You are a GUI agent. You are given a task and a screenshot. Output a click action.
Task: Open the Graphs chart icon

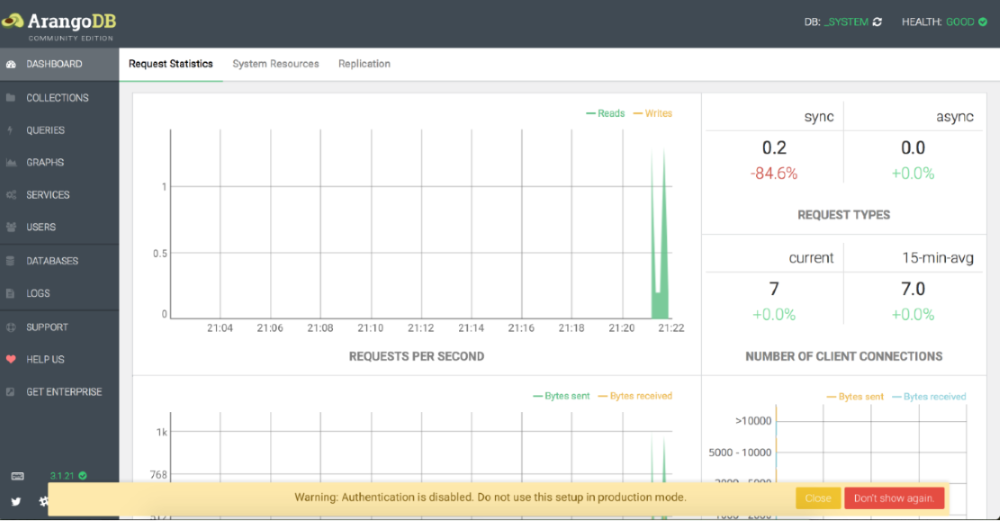point(10,162)
